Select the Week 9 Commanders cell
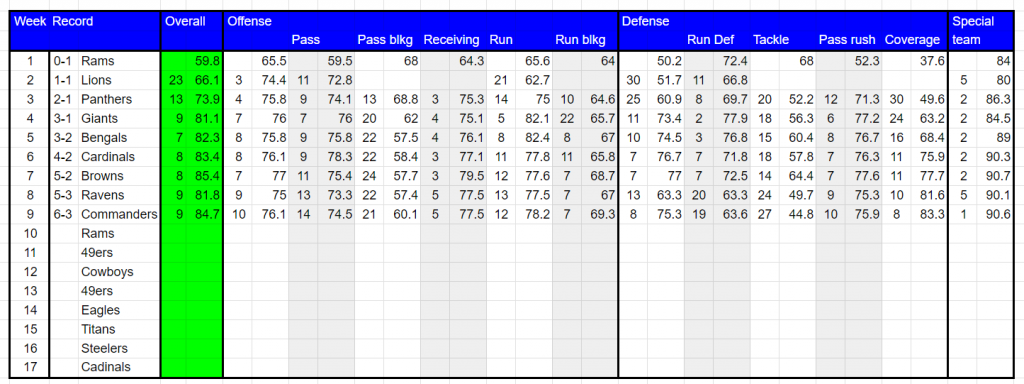This screenshot has width=1024, height=384. [x=119, y=215]
